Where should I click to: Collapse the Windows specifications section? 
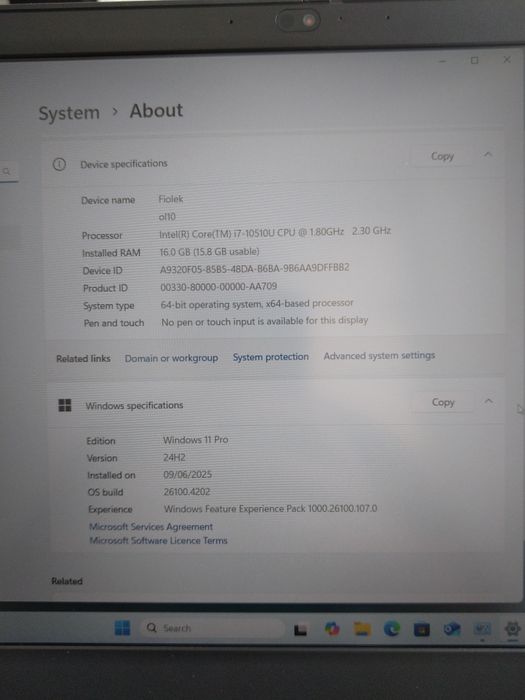489,401
